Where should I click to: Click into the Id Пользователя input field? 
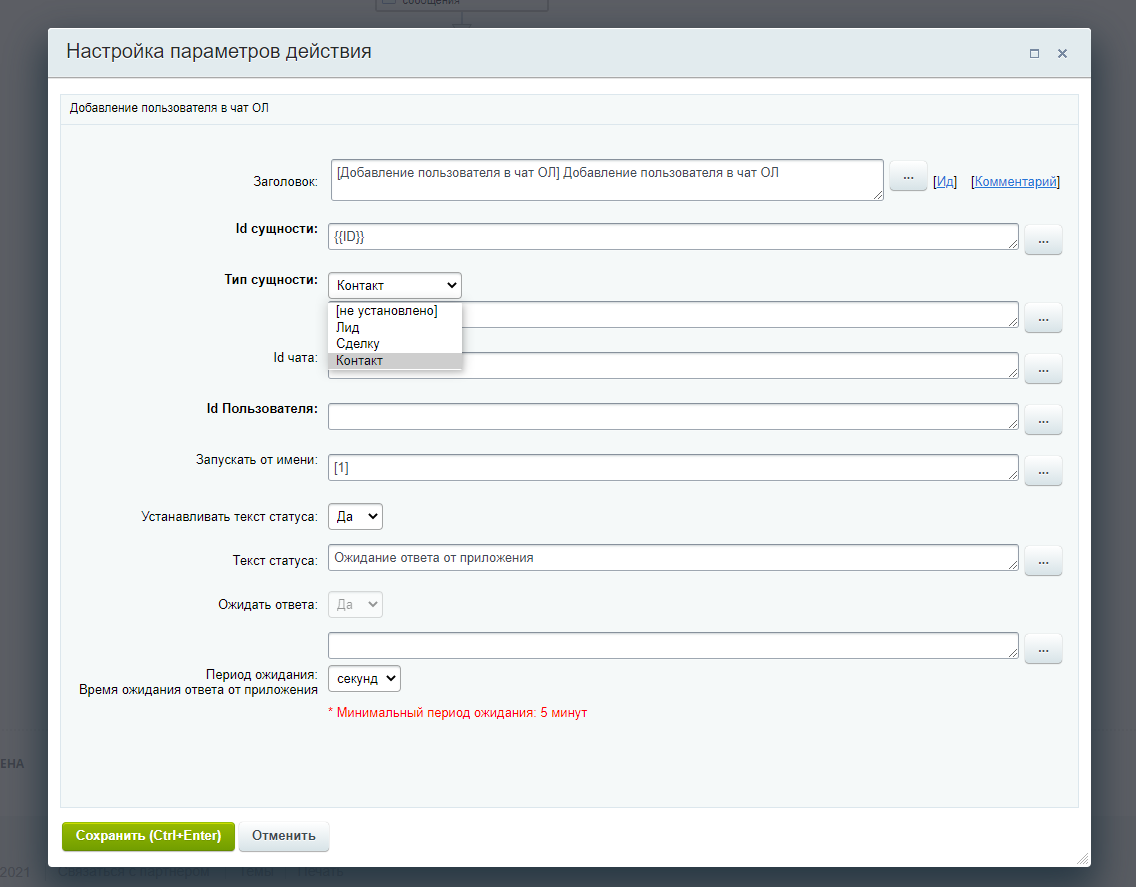[x=672, y=417]
